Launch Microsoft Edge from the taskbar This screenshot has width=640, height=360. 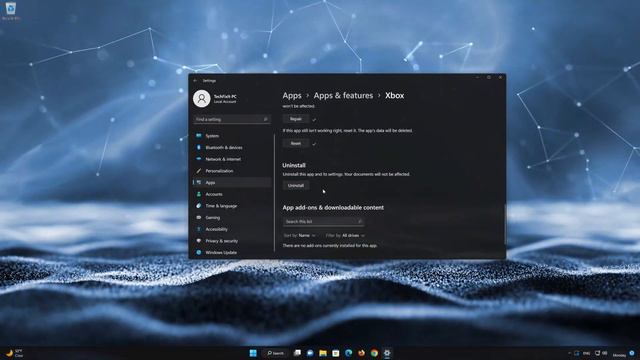[x=349, y=353]
